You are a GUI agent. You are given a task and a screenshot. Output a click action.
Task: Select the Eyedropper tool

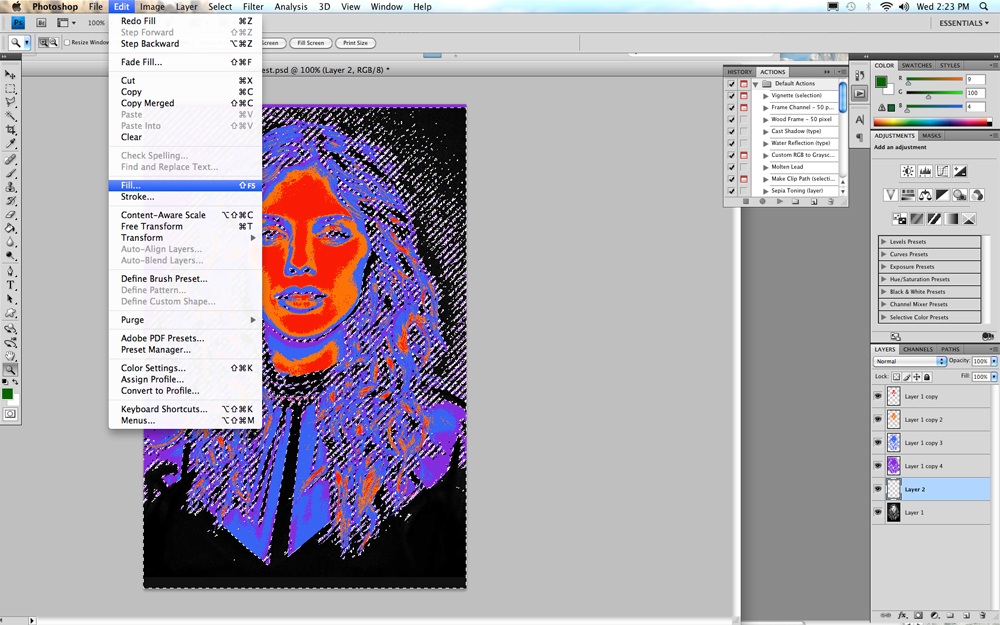[x=10, y=143]
